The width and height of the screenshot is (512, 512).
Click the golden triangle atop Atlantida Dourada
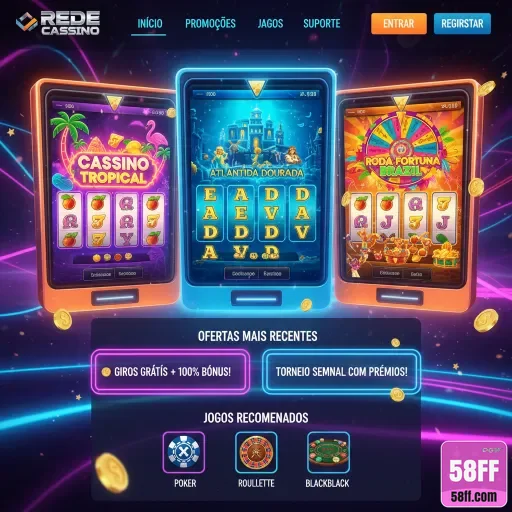(x=256, y=88)
